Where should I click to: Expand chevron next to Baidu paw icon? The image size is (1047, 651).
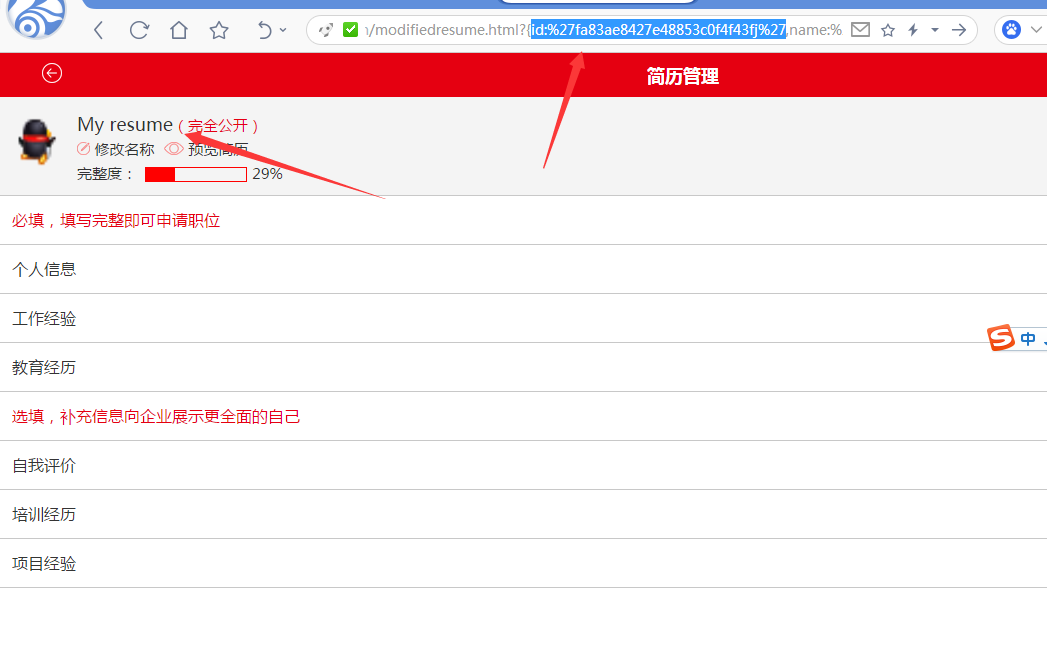(x=1036, y=30)
